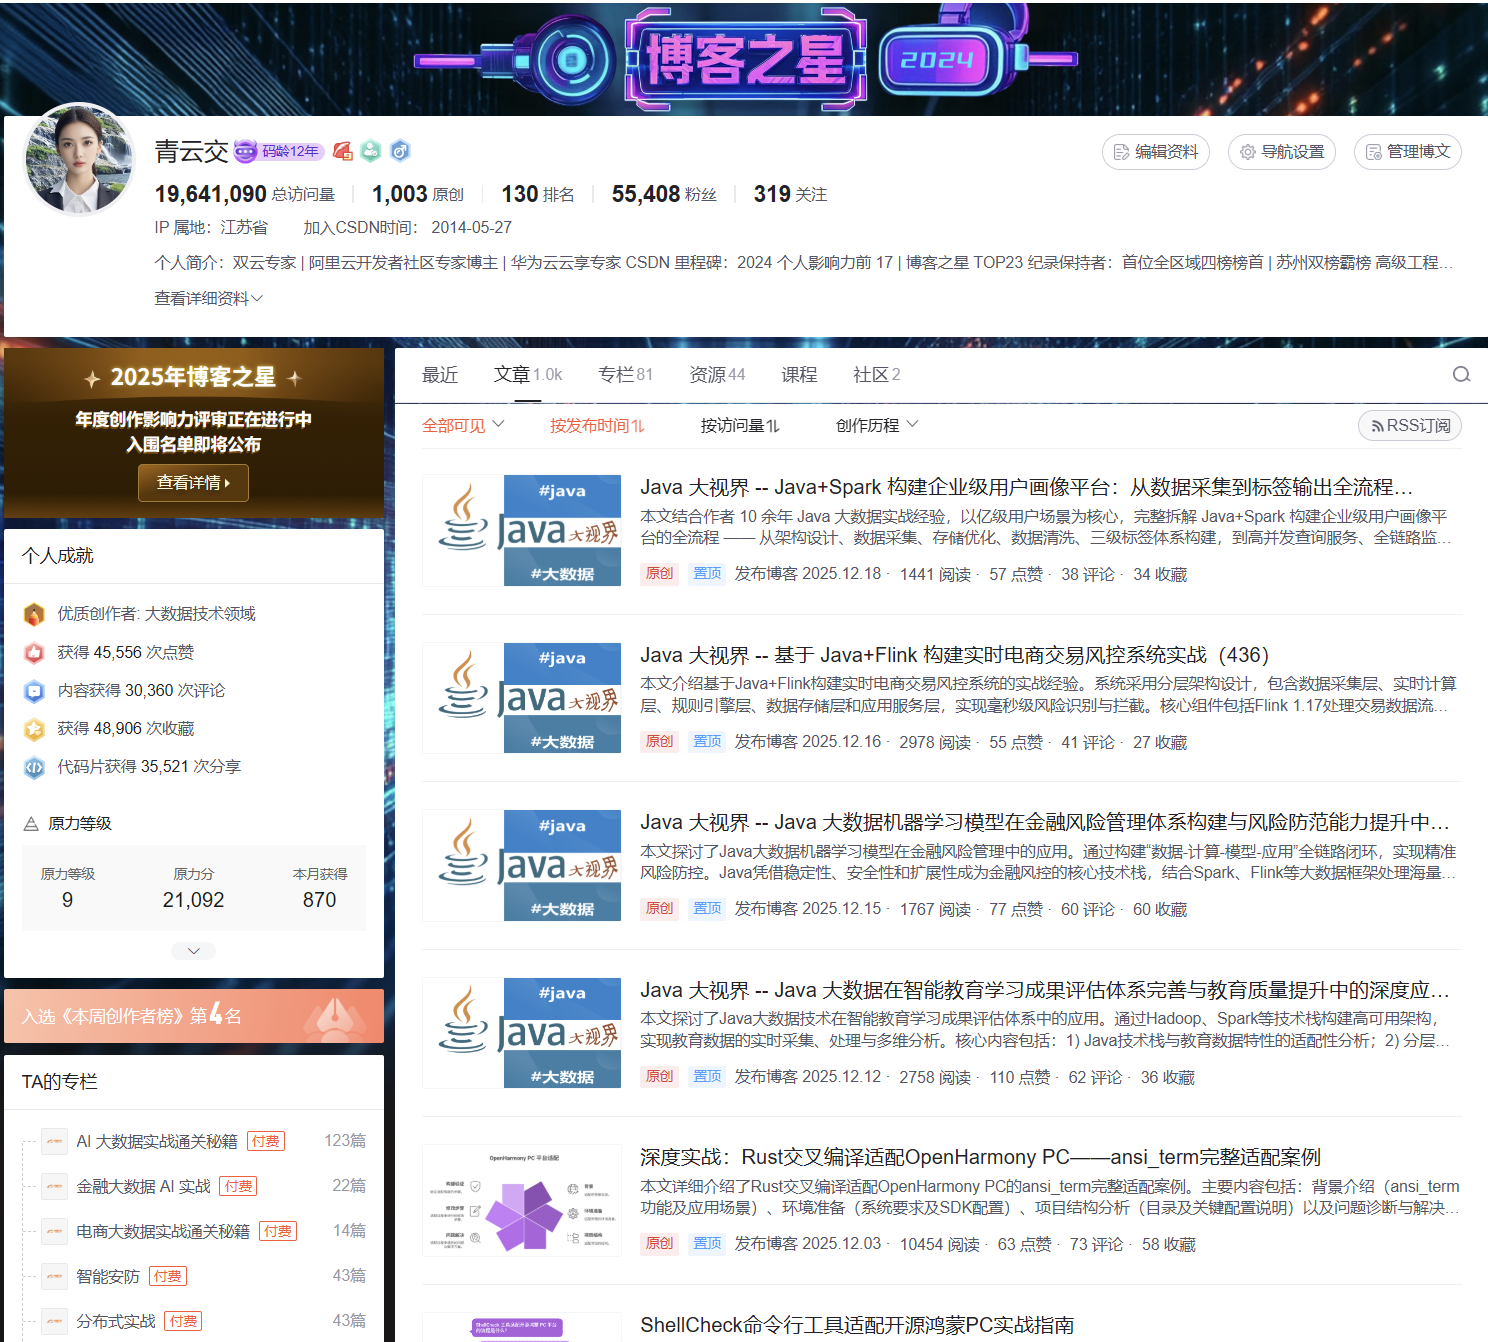Switch to the 资源 44 tab

pyautogui.click(x=717, y=375)
